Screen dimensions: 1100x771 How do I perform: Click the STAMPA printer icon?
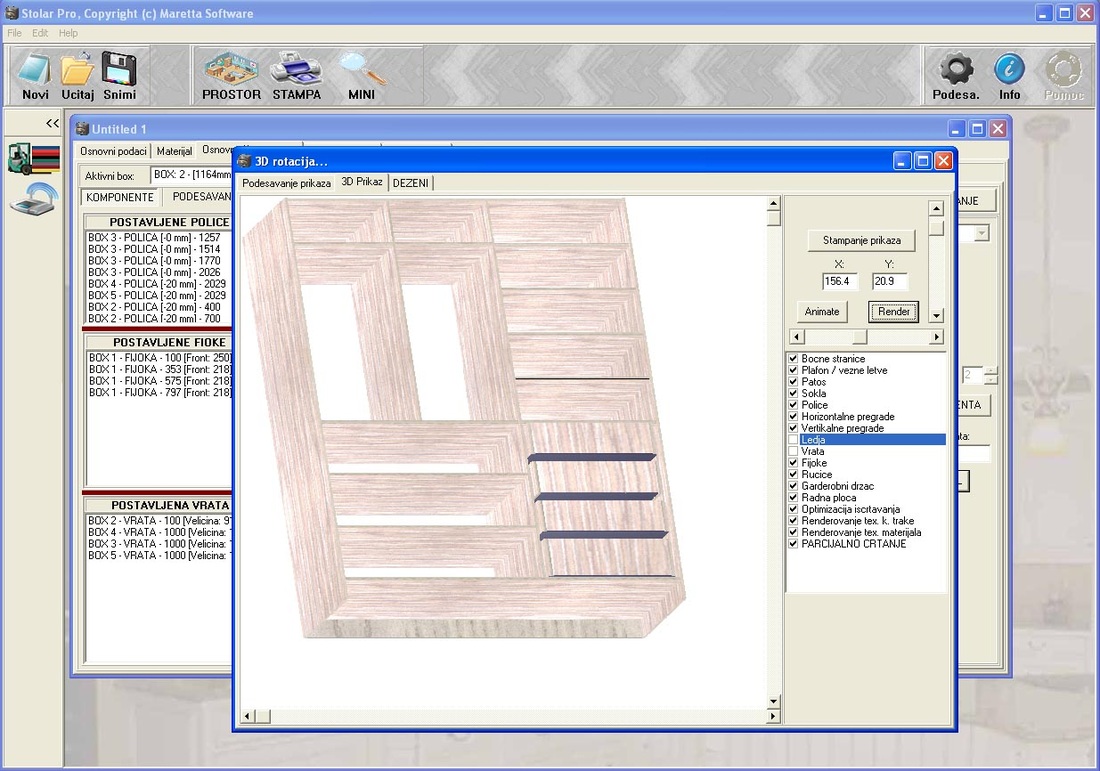pyautogui.click(x=296, y=72)
